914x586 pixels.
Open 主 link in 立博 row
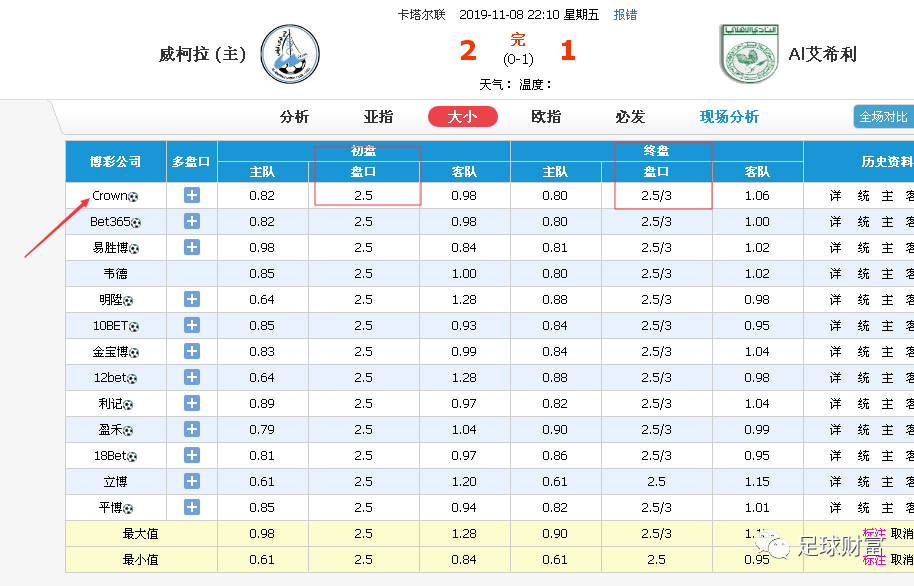(x=888, y=482)
